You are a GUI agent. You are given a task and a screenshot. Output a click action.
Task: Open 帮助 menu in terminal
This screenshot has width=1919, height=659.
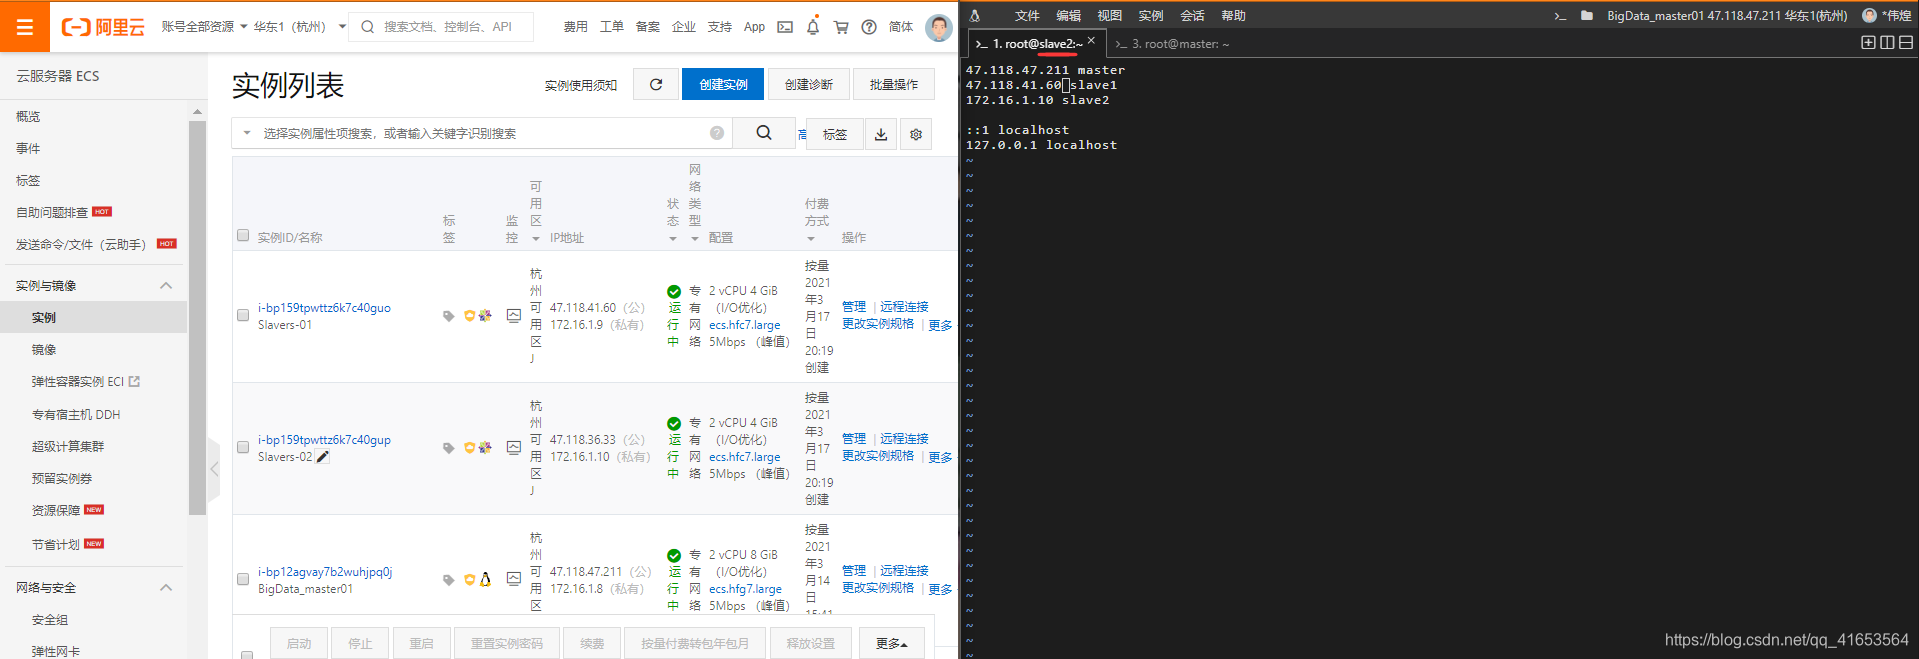tap(1233, 16)
